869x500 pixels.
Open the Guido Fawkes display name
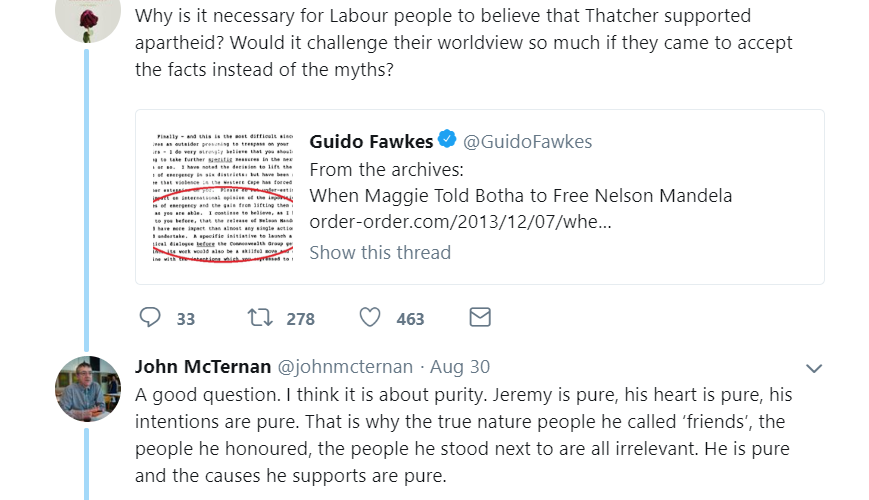point(372,141)
